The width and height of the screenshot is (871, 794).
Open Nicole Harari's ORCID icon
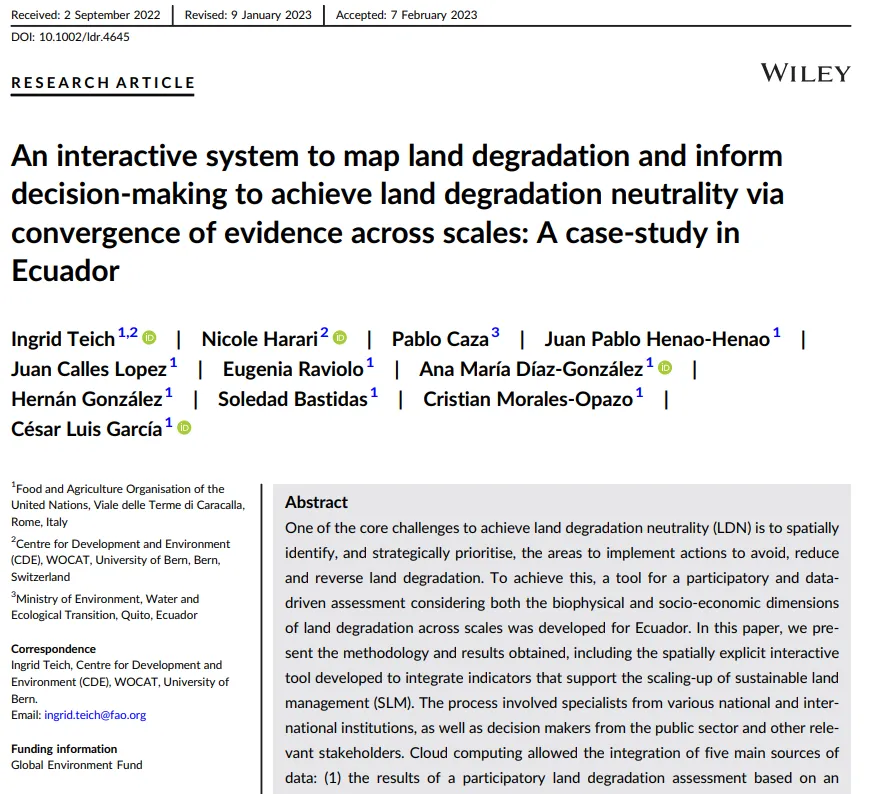(340, 339)
